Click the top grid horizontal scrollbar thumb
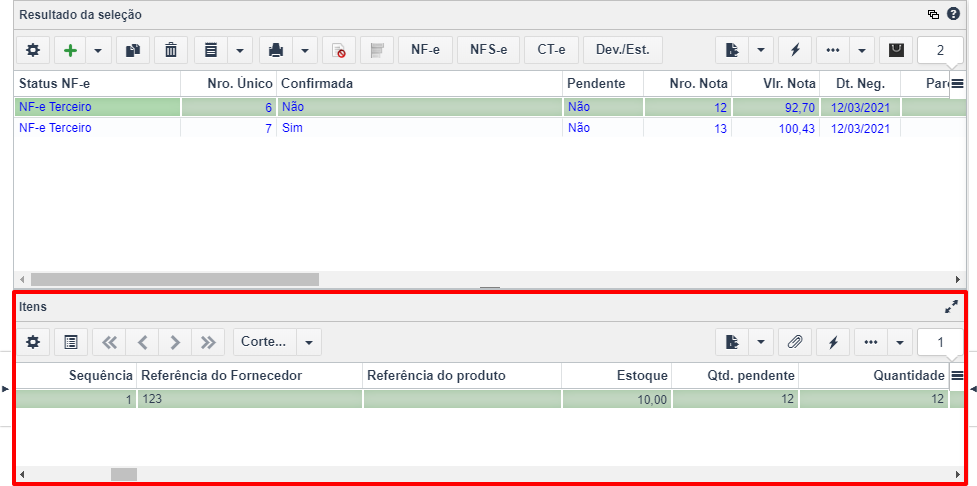The image size is (977, 486). coord(174,279)
